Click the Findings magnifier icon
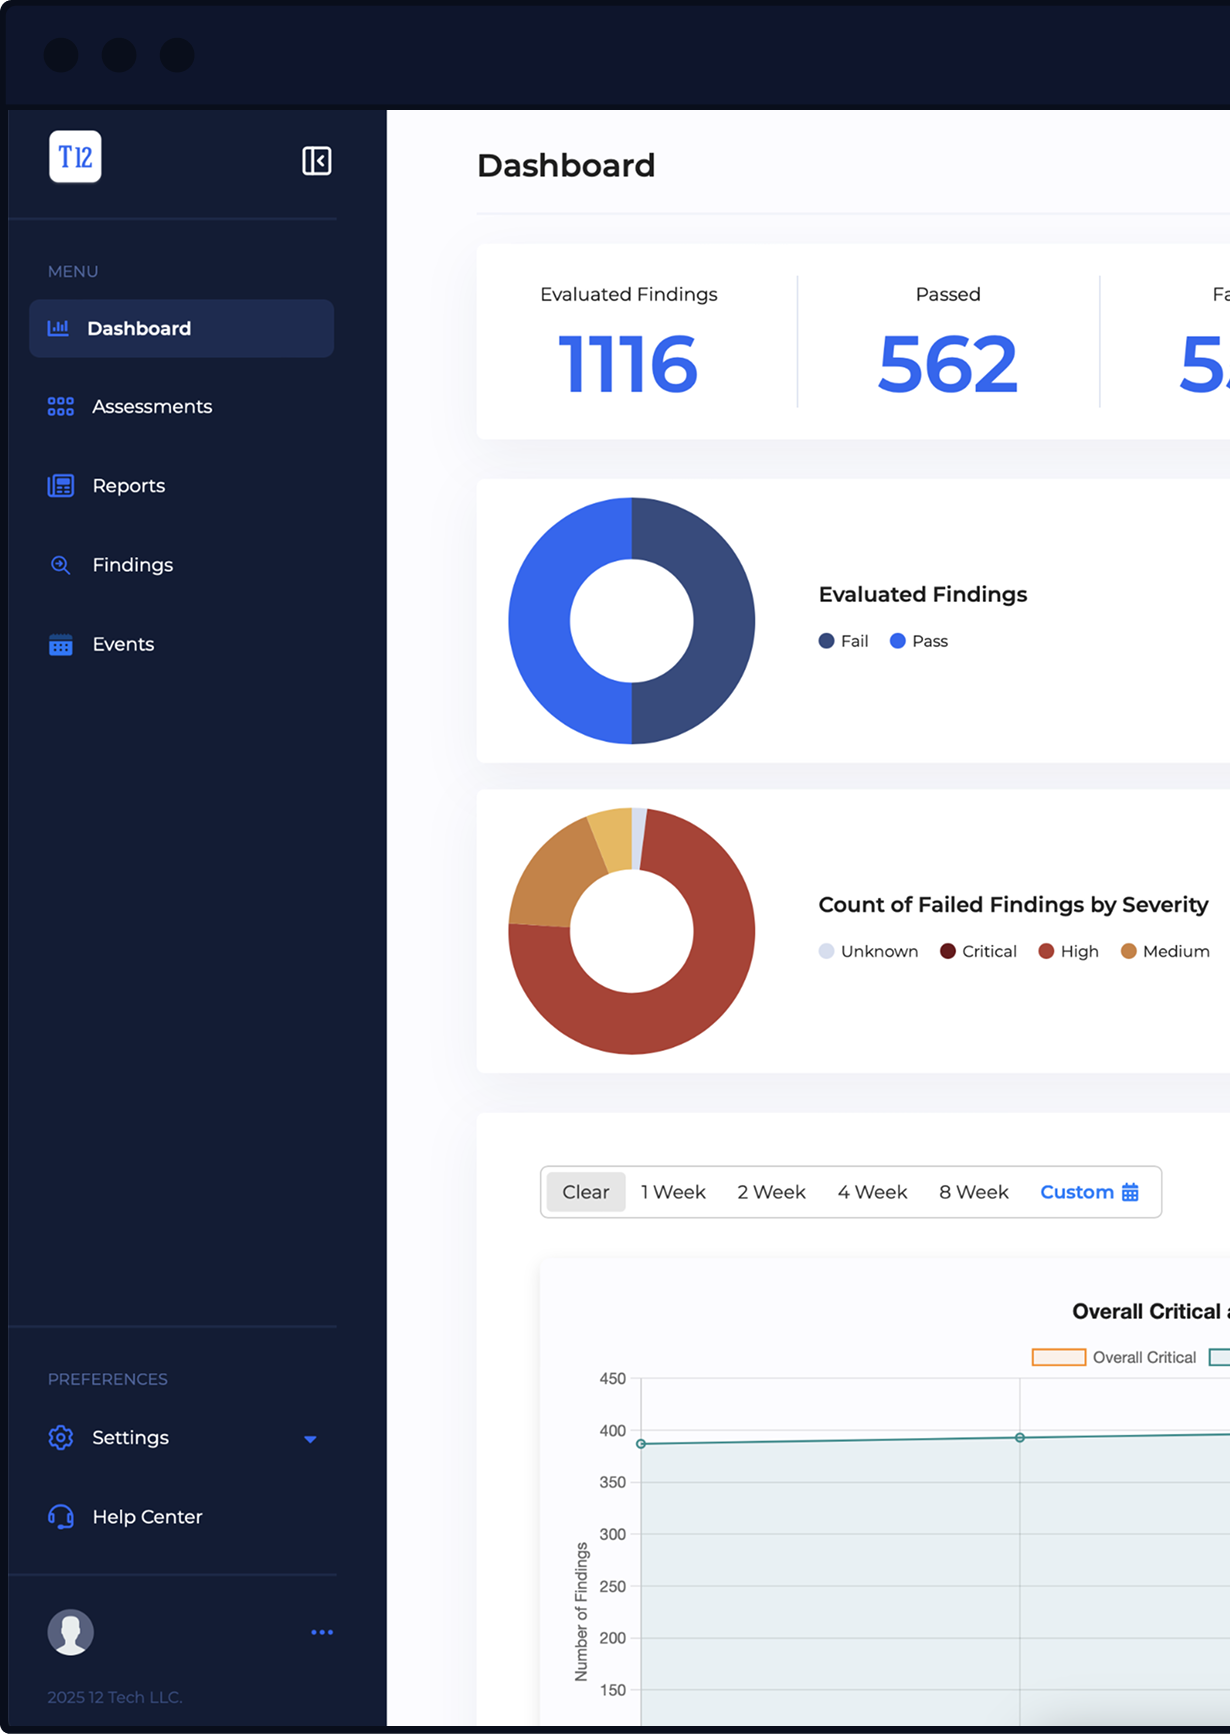Screen dimensions: 1230x1734 coord(61,565)
